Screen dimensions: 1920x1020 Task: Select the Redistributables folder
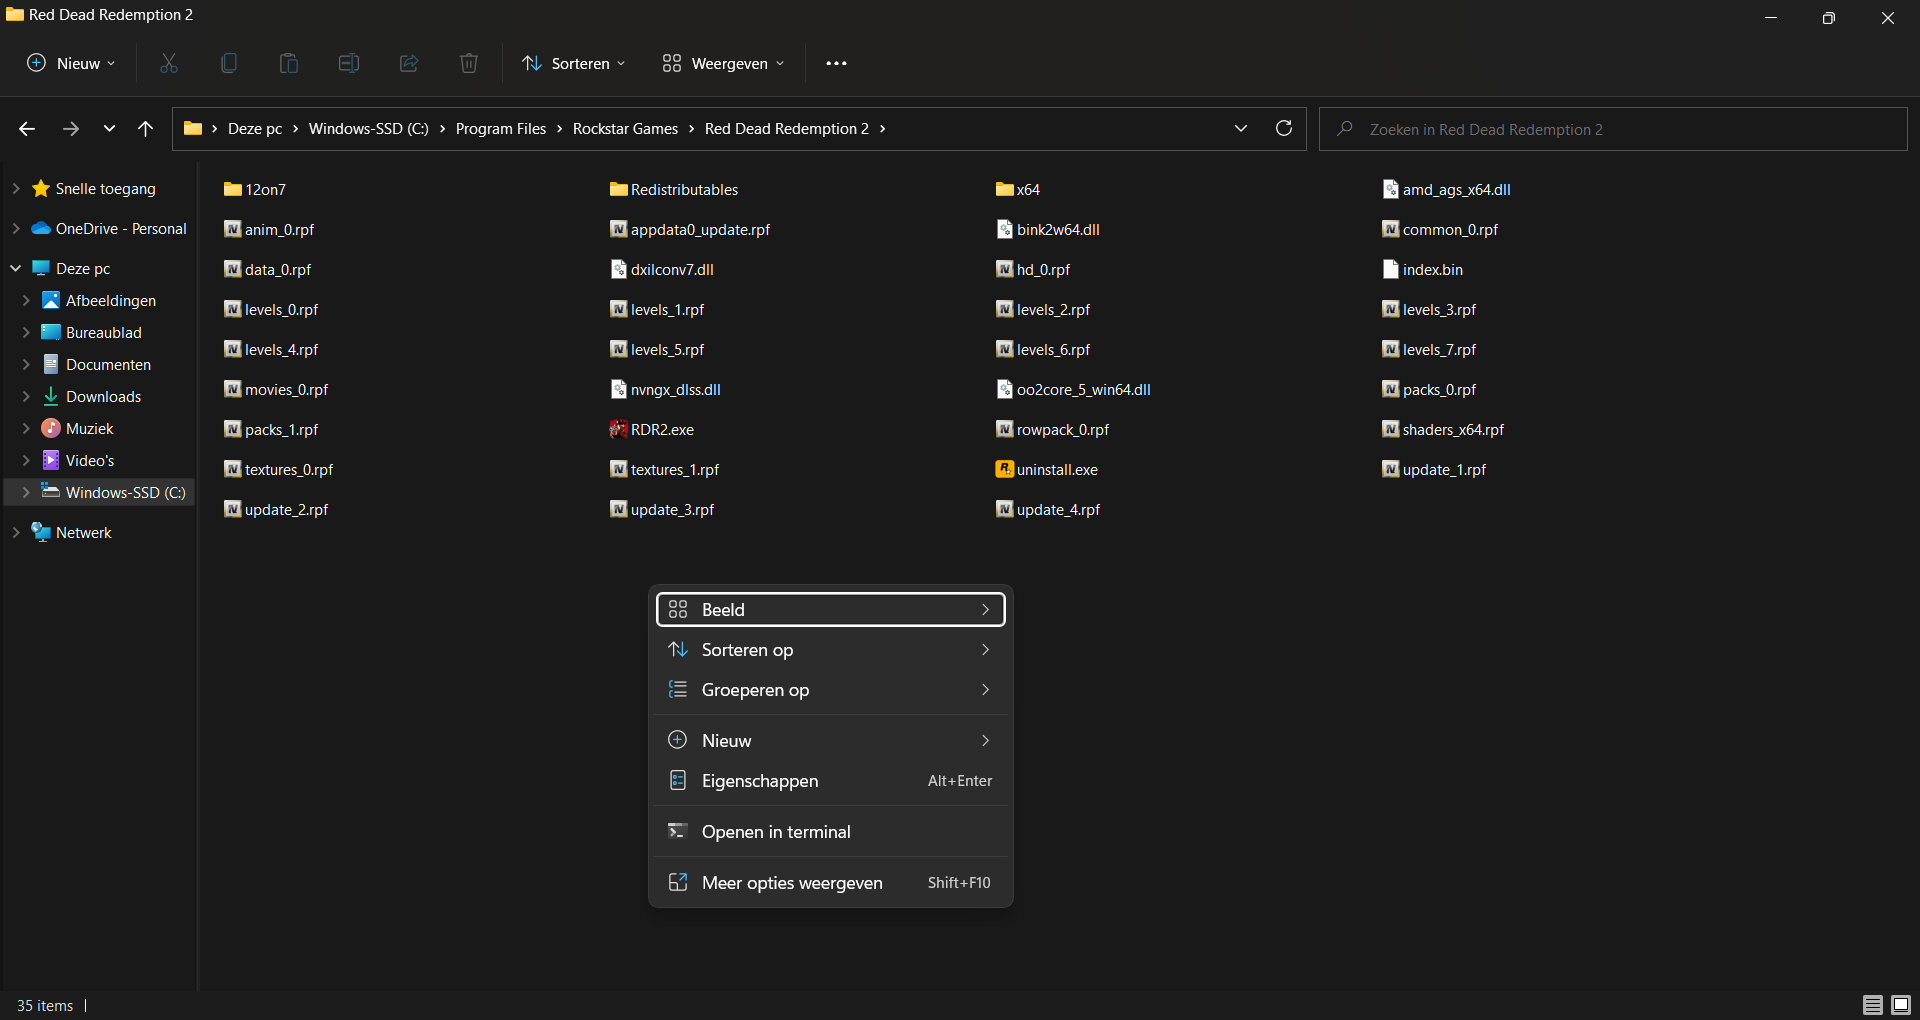coord(674,189)
